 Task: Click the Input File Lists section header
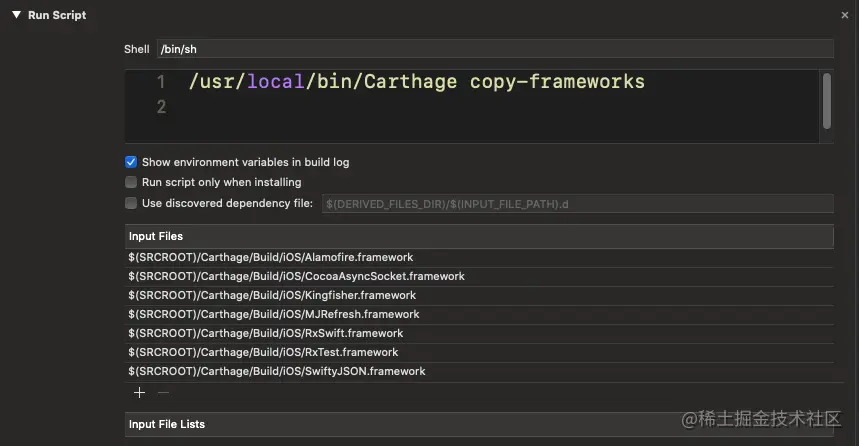click(479, 424)
